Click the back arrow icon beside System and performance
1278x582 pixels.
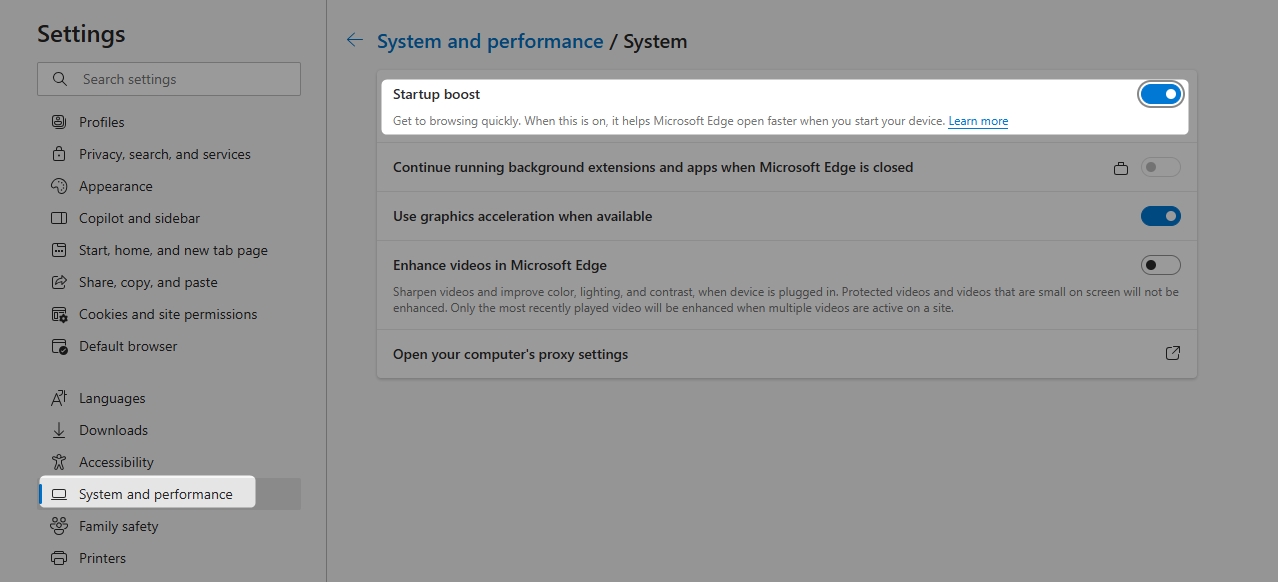tap(354, 41)
